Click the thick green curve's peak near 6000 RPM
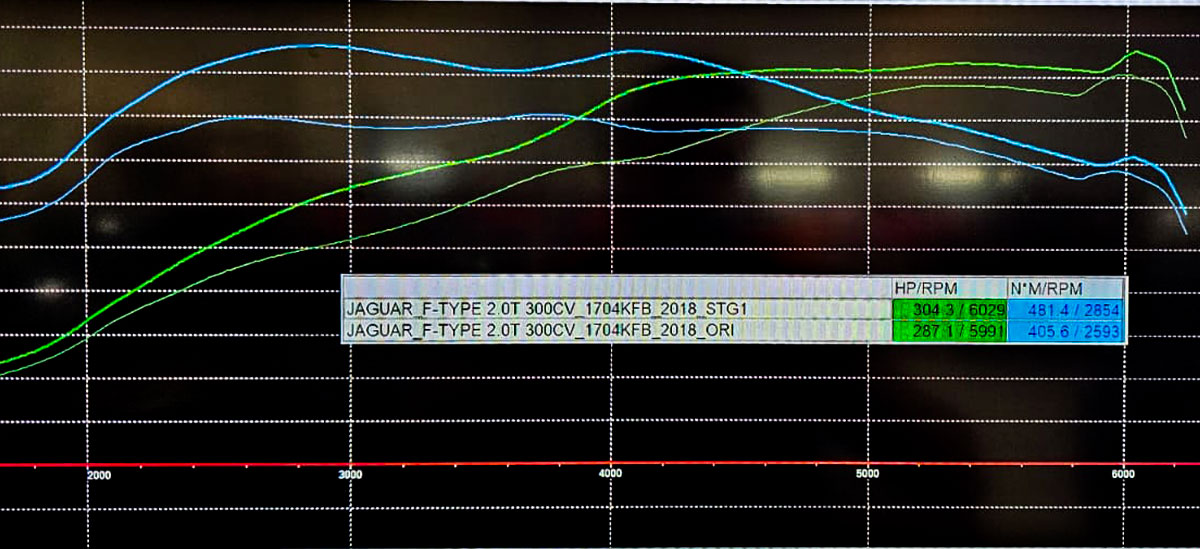 coord(1136,51)
